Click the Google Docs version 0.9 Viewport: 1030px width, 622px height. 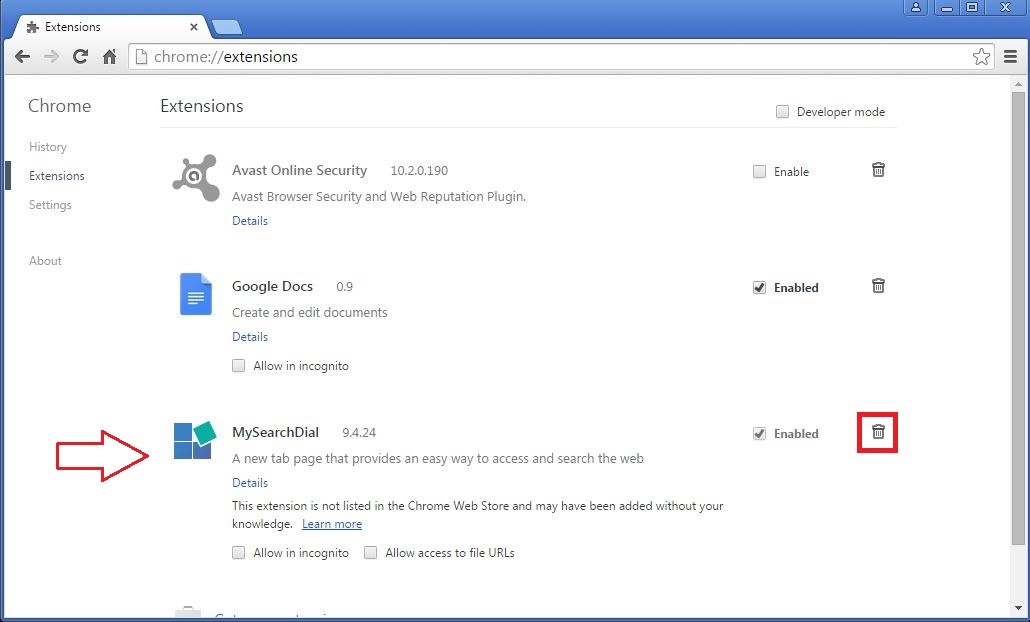(x=344, y=286)
